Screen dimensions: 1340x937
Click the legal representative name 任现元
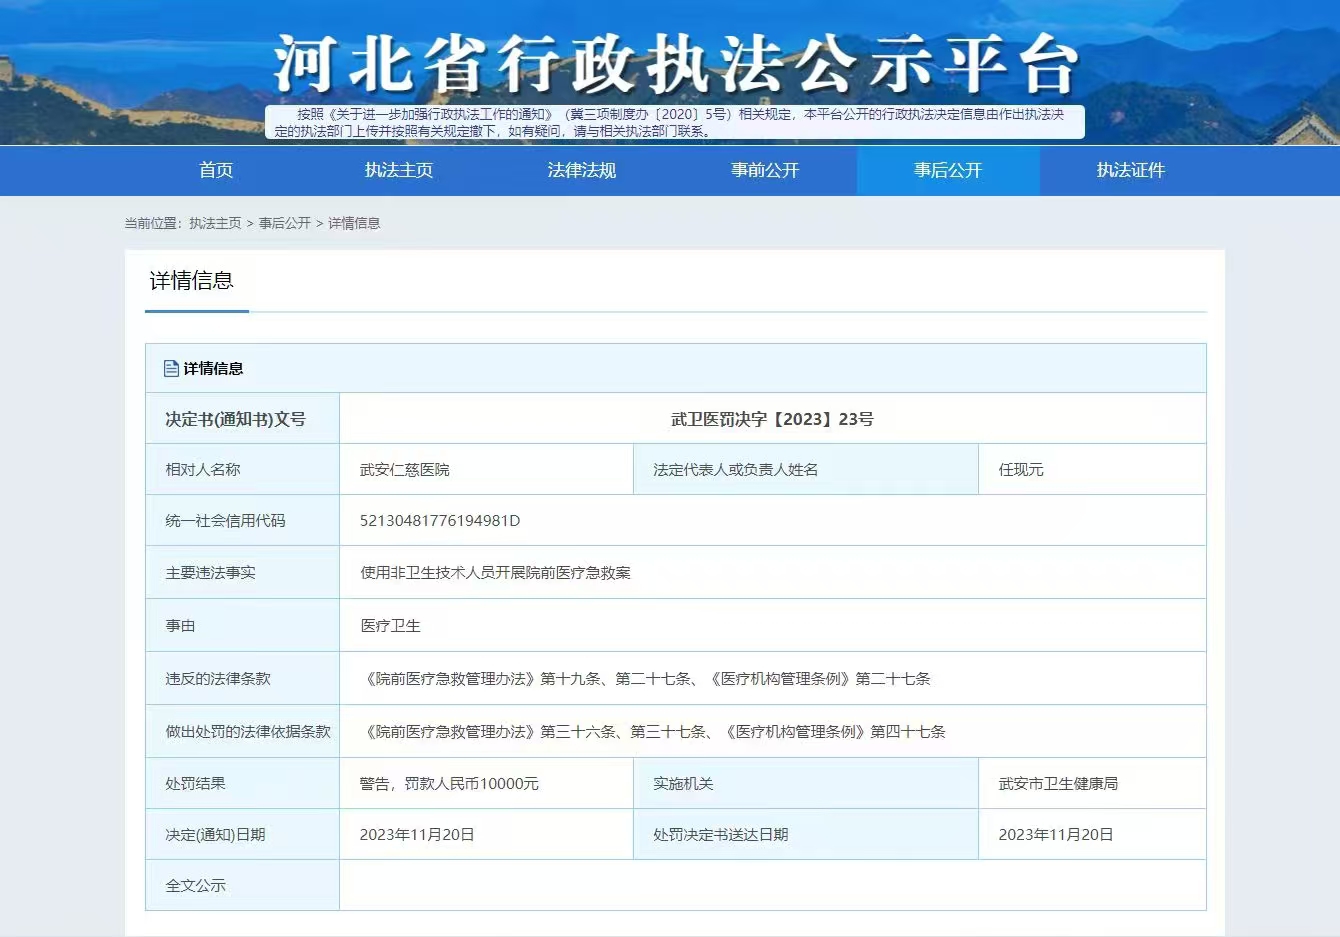click(x=1021, y=470)
